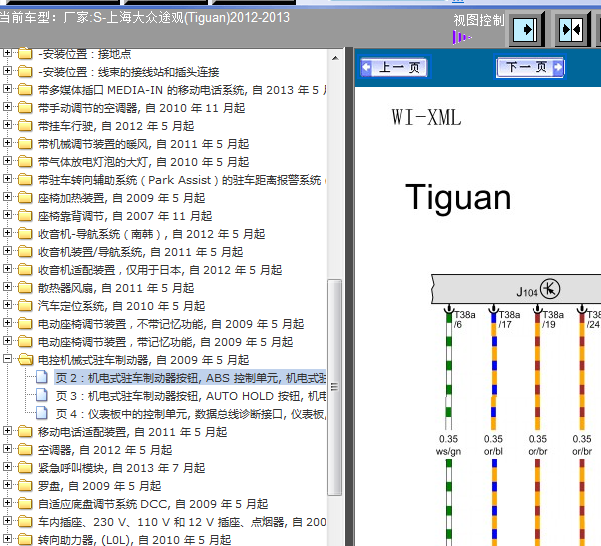Viewport: 601px width, 546px height.
Task: Click document icon for 页 4
Action: point(42,413)
